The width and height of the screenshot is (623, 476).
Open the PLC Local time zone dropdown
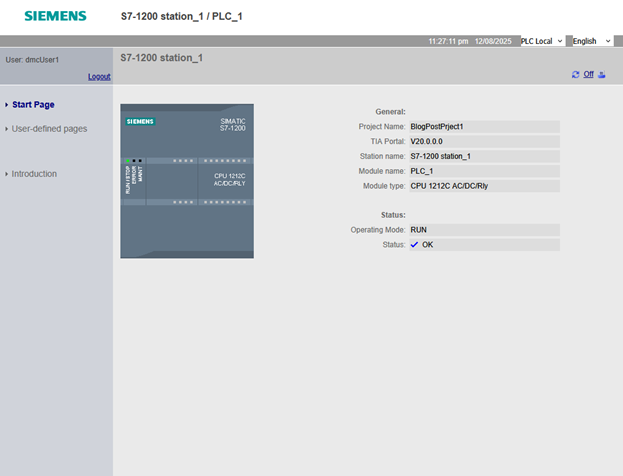(x=541, y=41)
